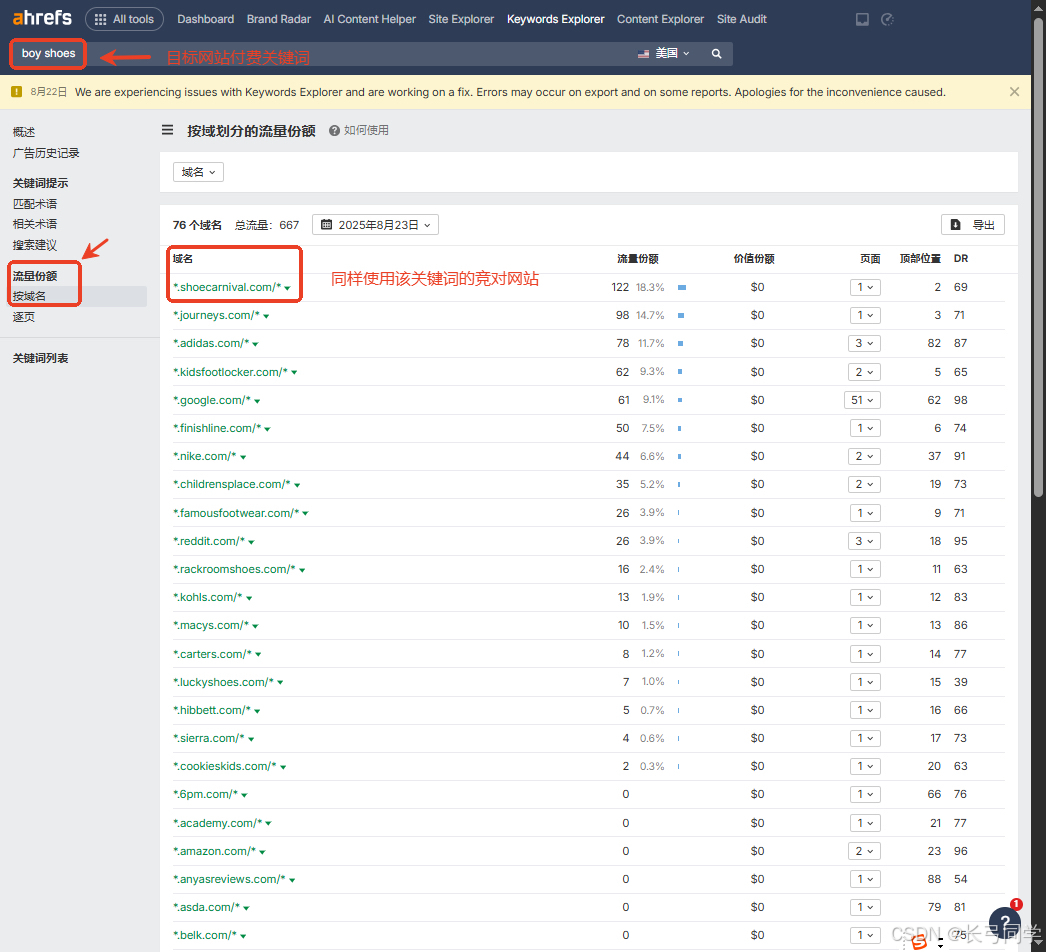The image size is (1046, 952).
Task: Sort by the DR column header
Action: [961, 259]
